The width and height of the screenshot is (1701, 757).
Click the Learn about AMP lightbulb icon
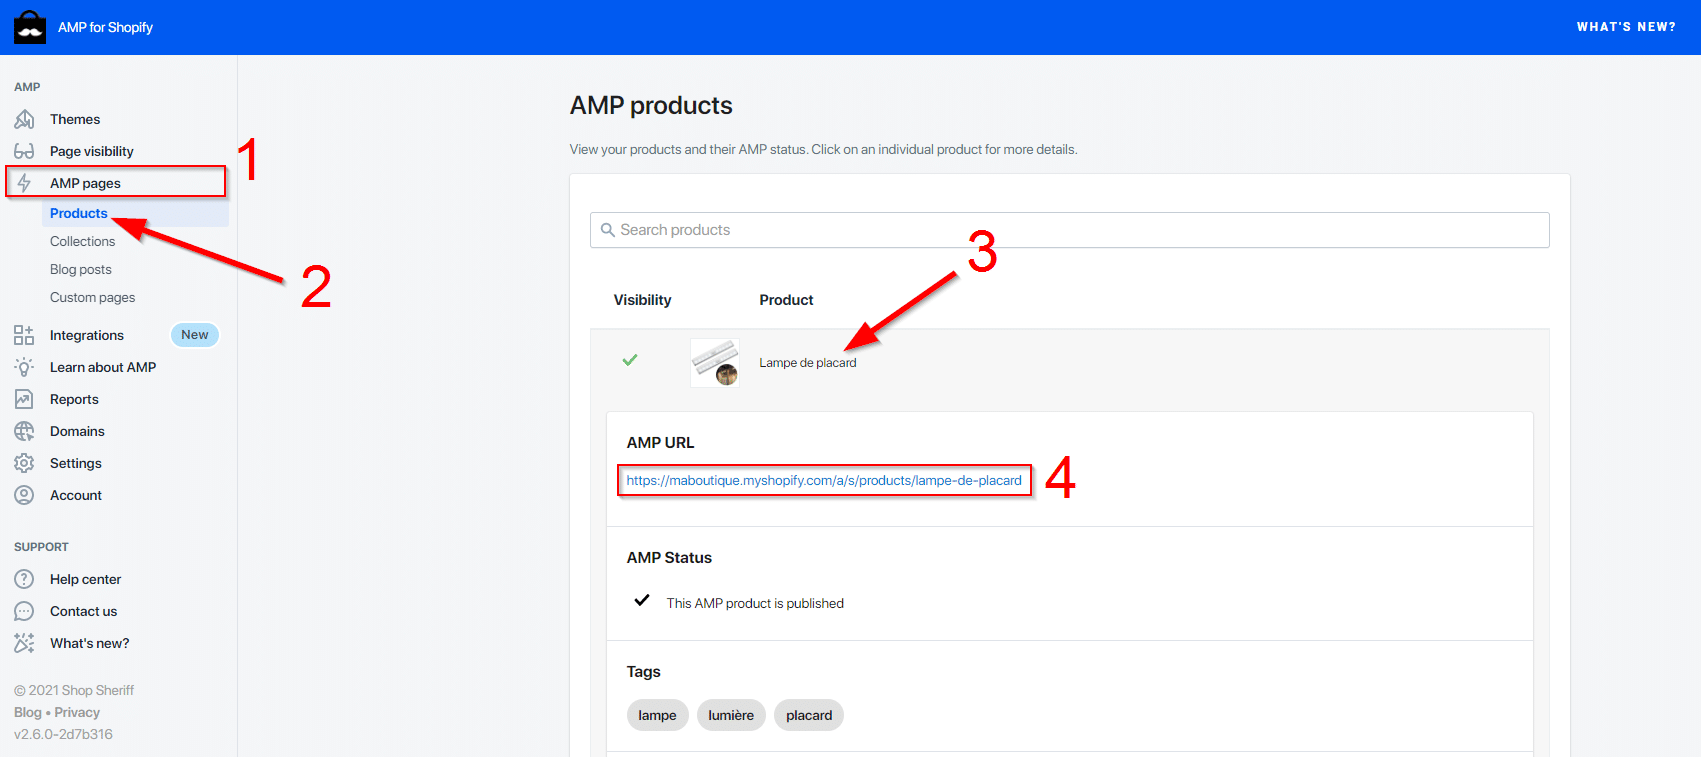(24, 367)
